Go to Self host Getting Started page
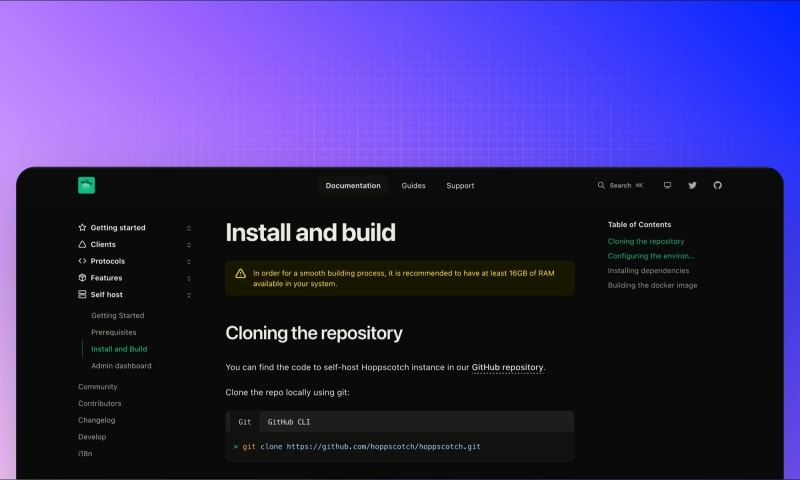This screenshot has width=800, height=480. (117, 315)
